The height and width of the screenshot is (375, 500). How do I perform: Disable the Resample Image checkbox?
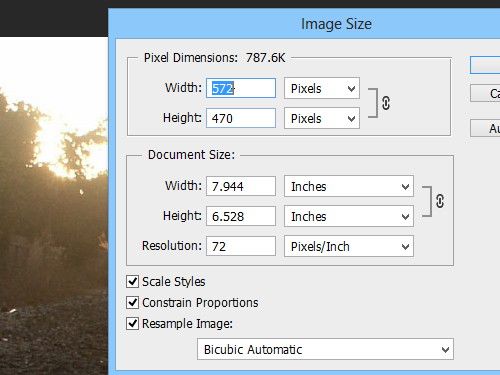132,324
